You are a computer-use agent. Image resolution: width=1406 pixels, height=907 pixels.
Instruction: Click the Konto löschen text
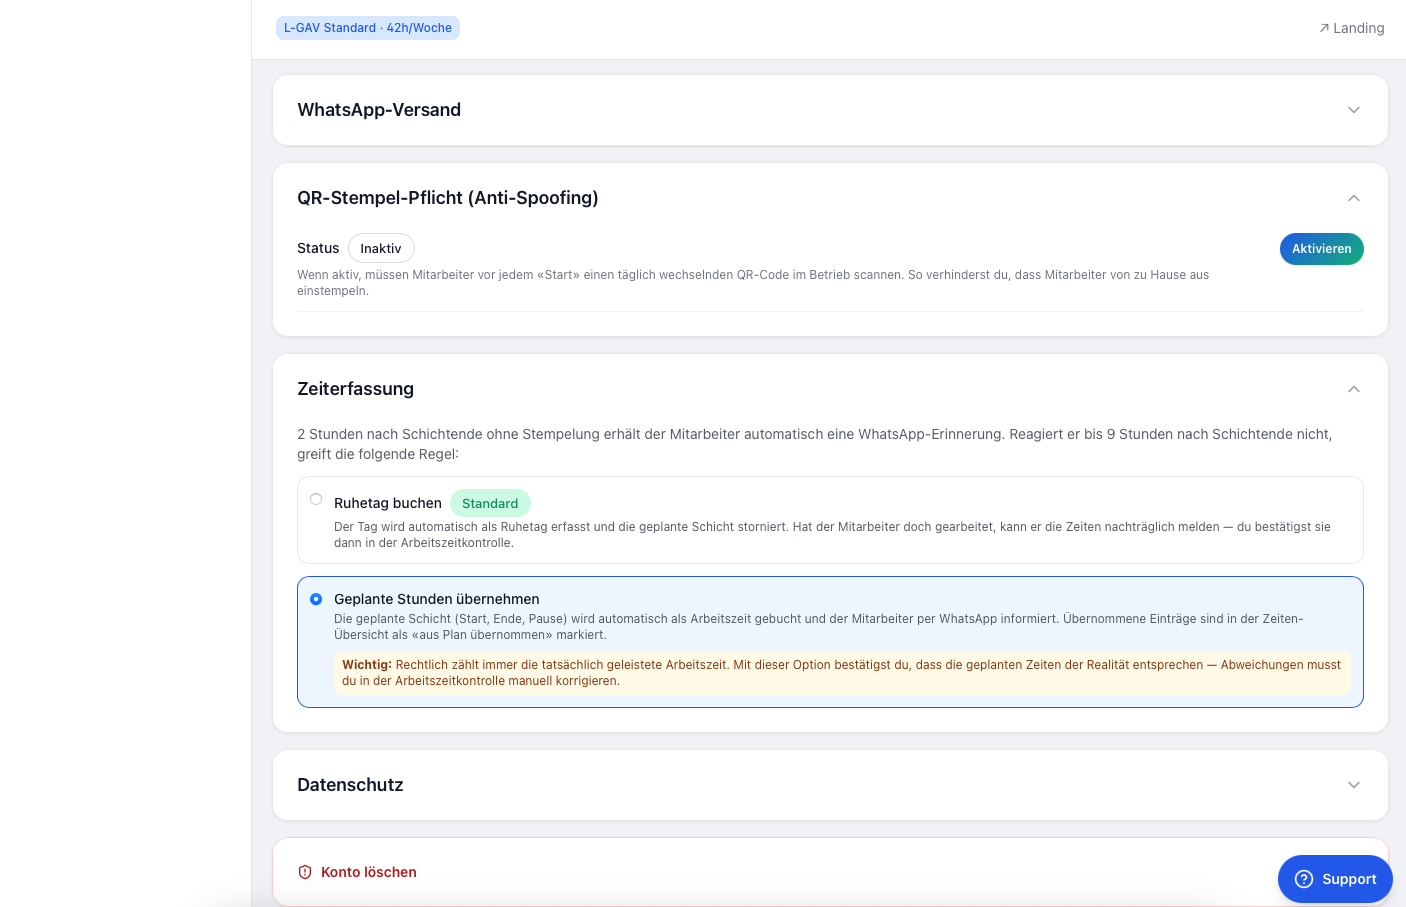[369, 872]
